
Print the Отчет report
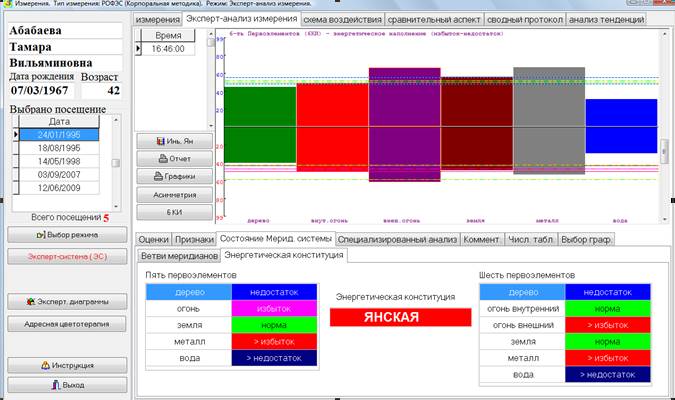point(174,159)
